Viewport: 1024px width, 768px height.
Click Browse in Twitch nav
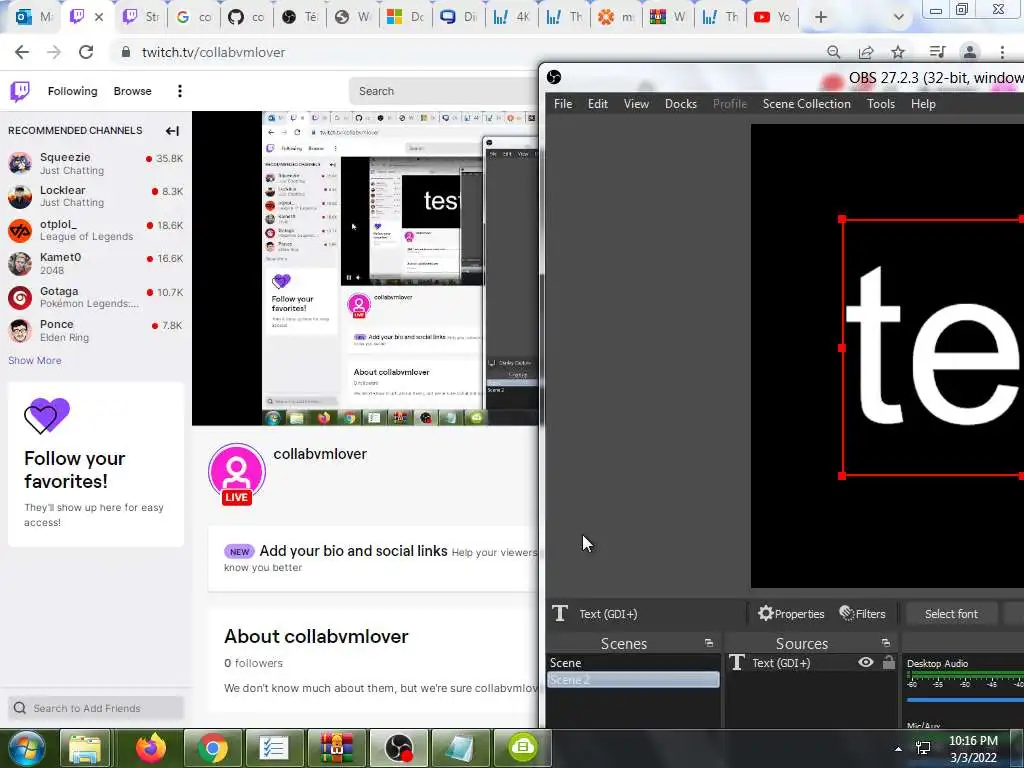[133, 91]
